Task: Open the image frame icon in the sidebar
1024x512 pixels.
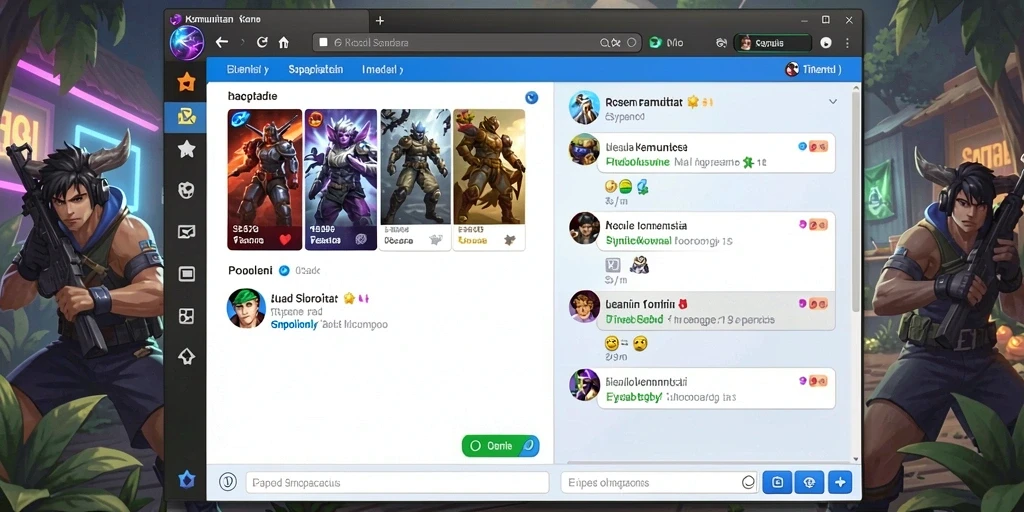Action: pos(187,232)
